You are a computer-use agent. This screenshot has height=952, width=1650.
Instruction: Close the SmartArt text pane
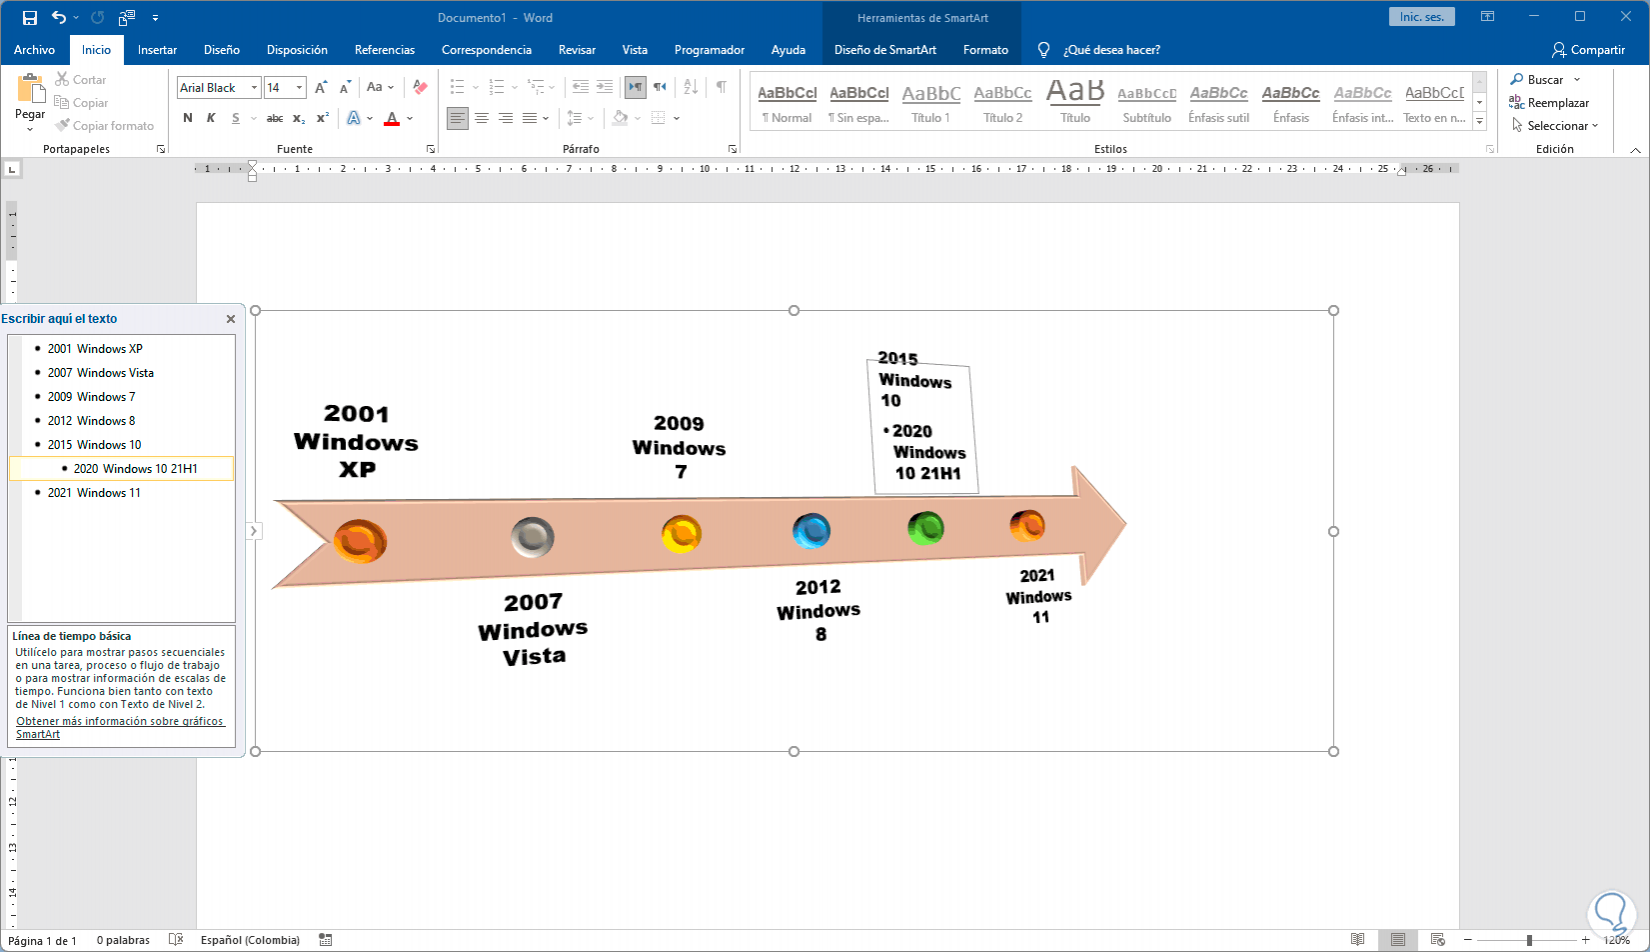coord(231,319)
